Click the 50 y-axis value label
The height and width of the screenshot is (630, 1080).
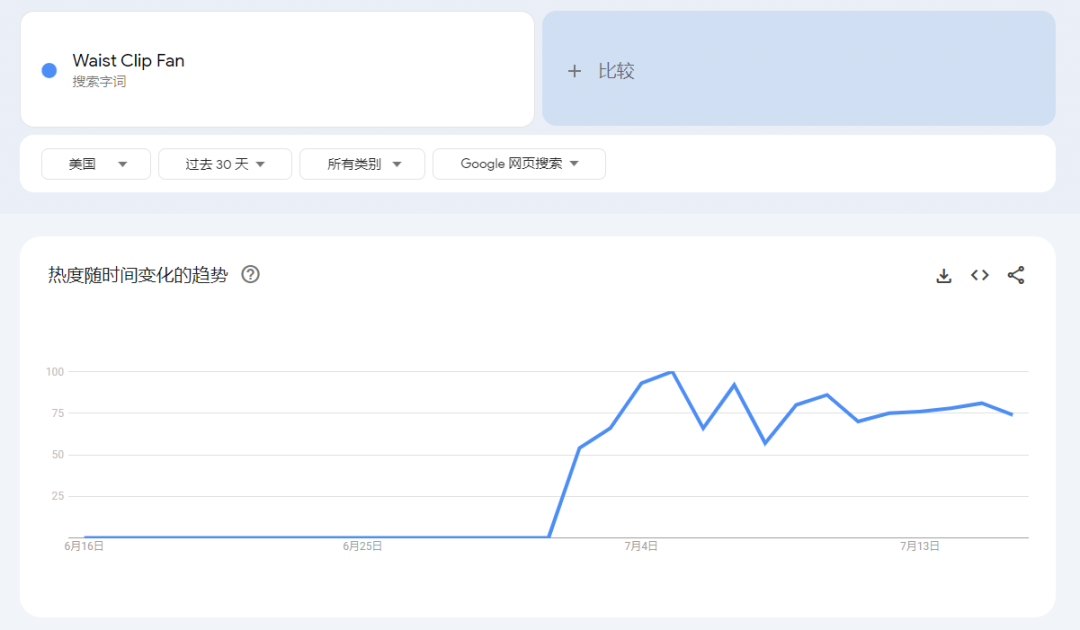pyautogui.click(x=57, y=455)
